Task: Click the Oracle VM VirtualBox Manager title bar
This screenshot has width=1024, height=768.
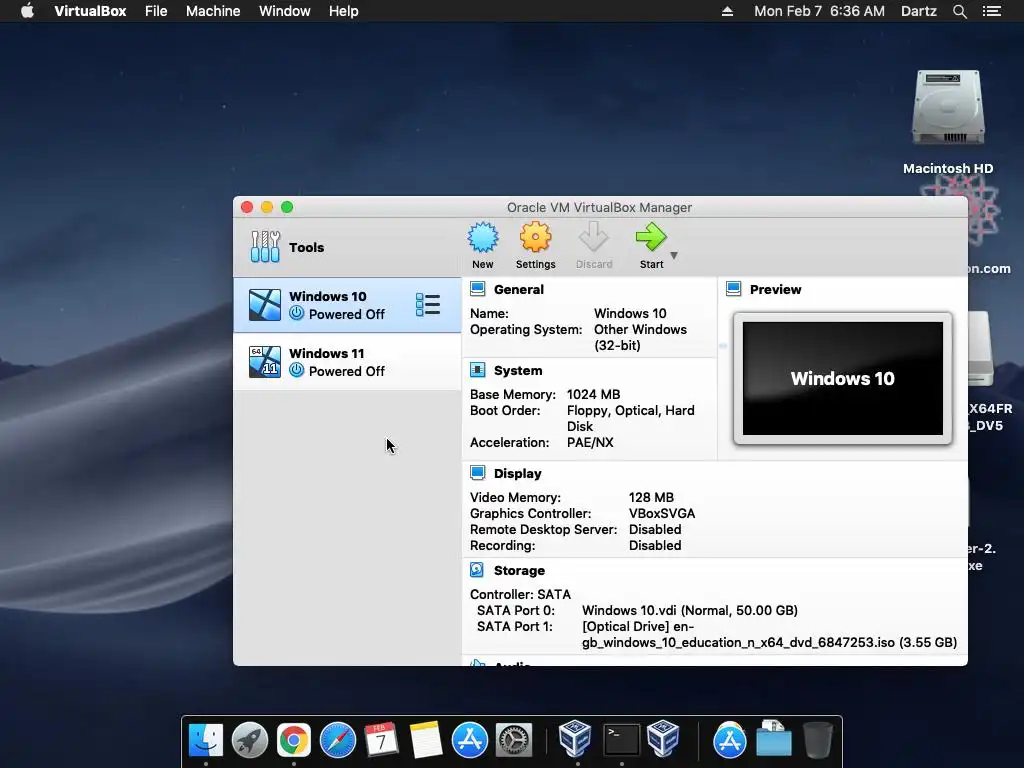Action: pyautogui.click(x=599, y=207)
